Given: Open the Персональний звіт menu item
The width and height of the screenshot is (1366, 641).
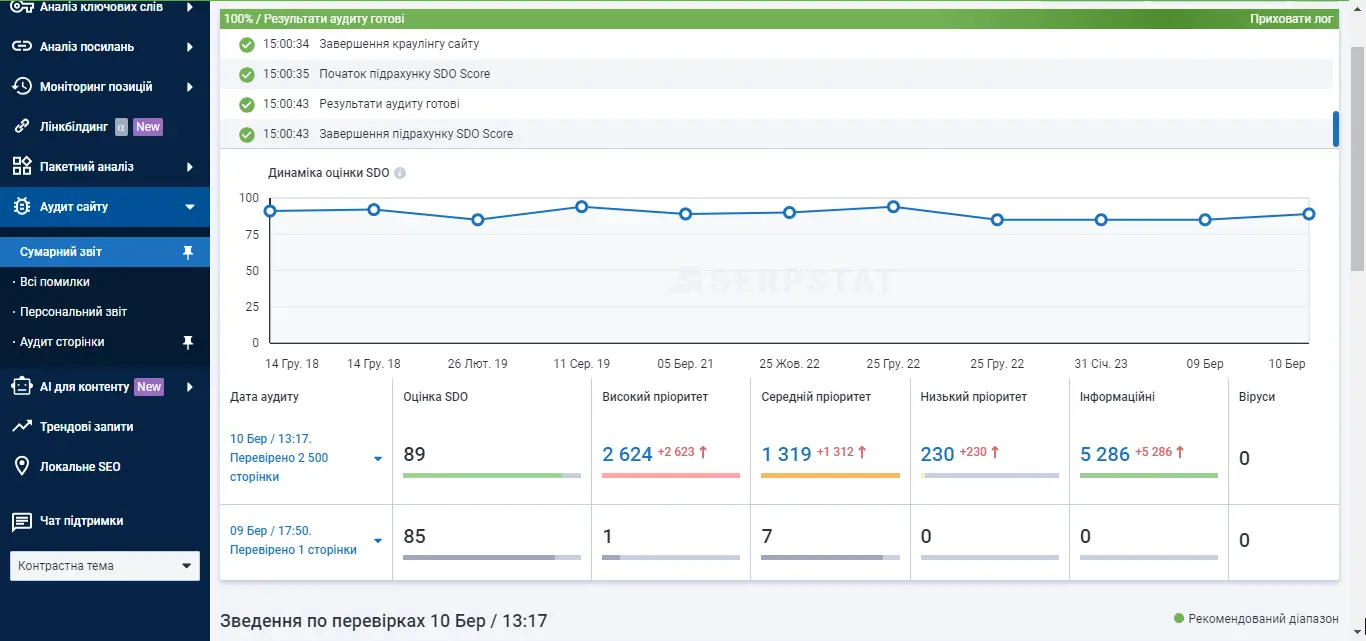Looking at the screenshot, I should coord(73,312).
